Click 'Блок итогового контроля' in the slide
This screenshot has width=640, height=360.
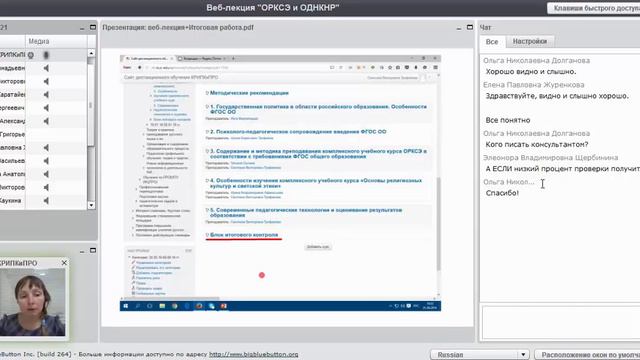(x=244, y=235)
